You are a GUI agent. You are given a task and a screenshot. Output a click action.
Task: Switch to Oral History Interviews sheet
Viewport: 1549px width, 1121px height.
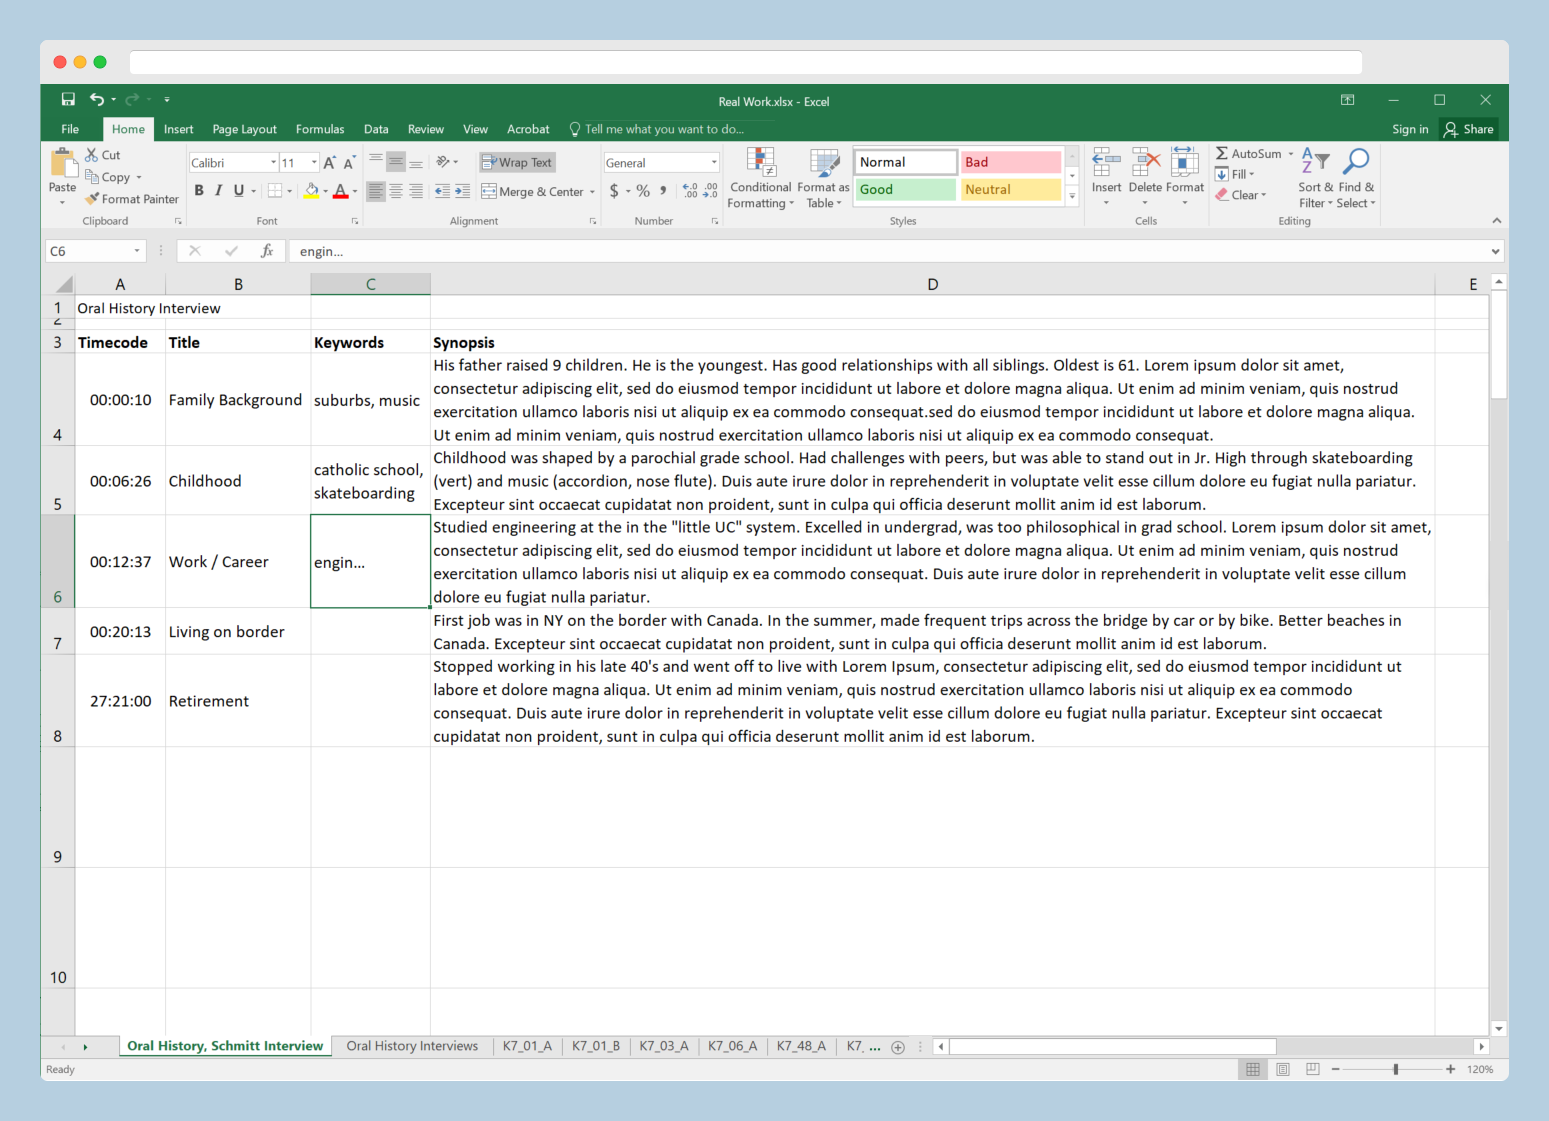[x=412, y=1046]
